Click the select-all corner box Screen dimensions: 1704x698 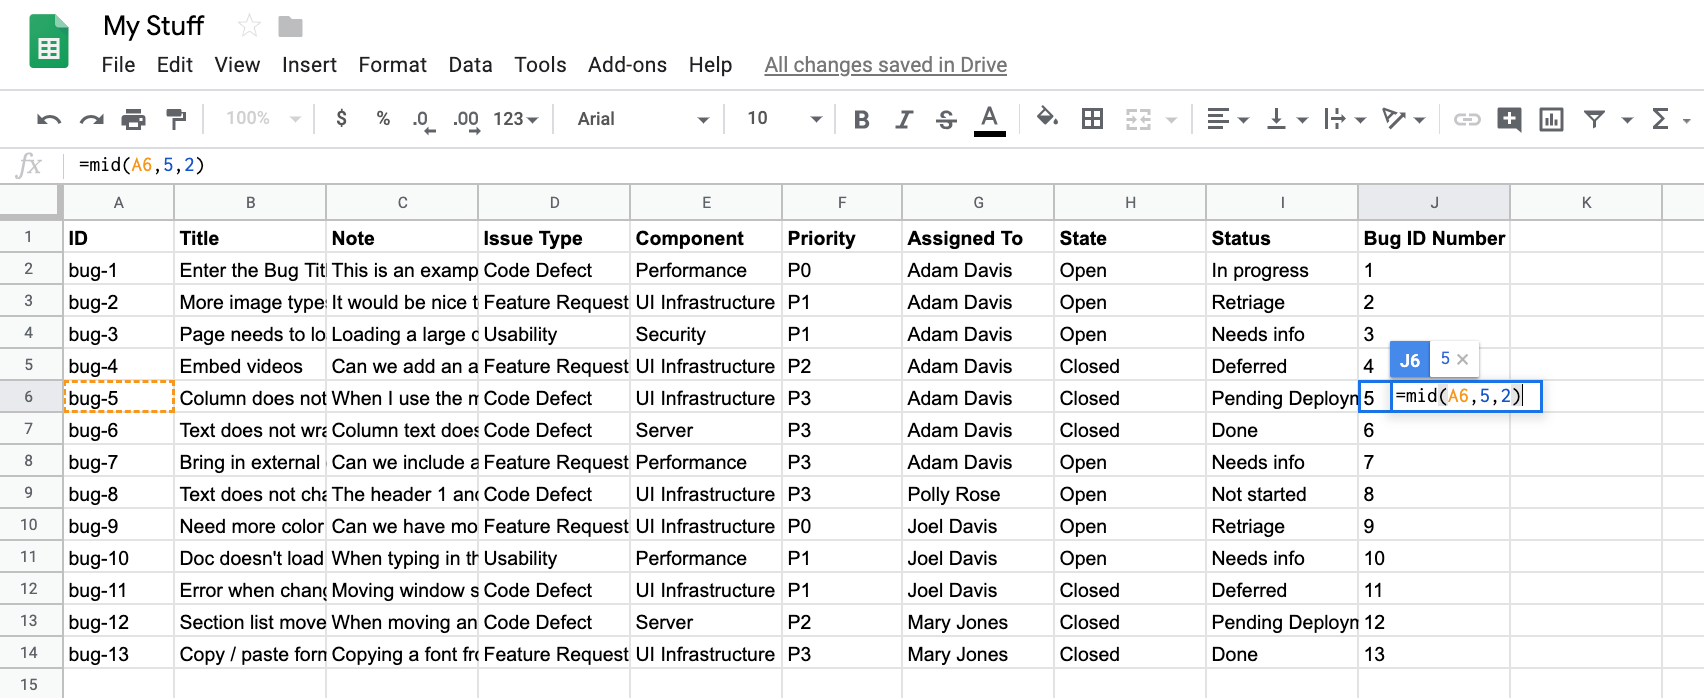(x=30, y=201)
